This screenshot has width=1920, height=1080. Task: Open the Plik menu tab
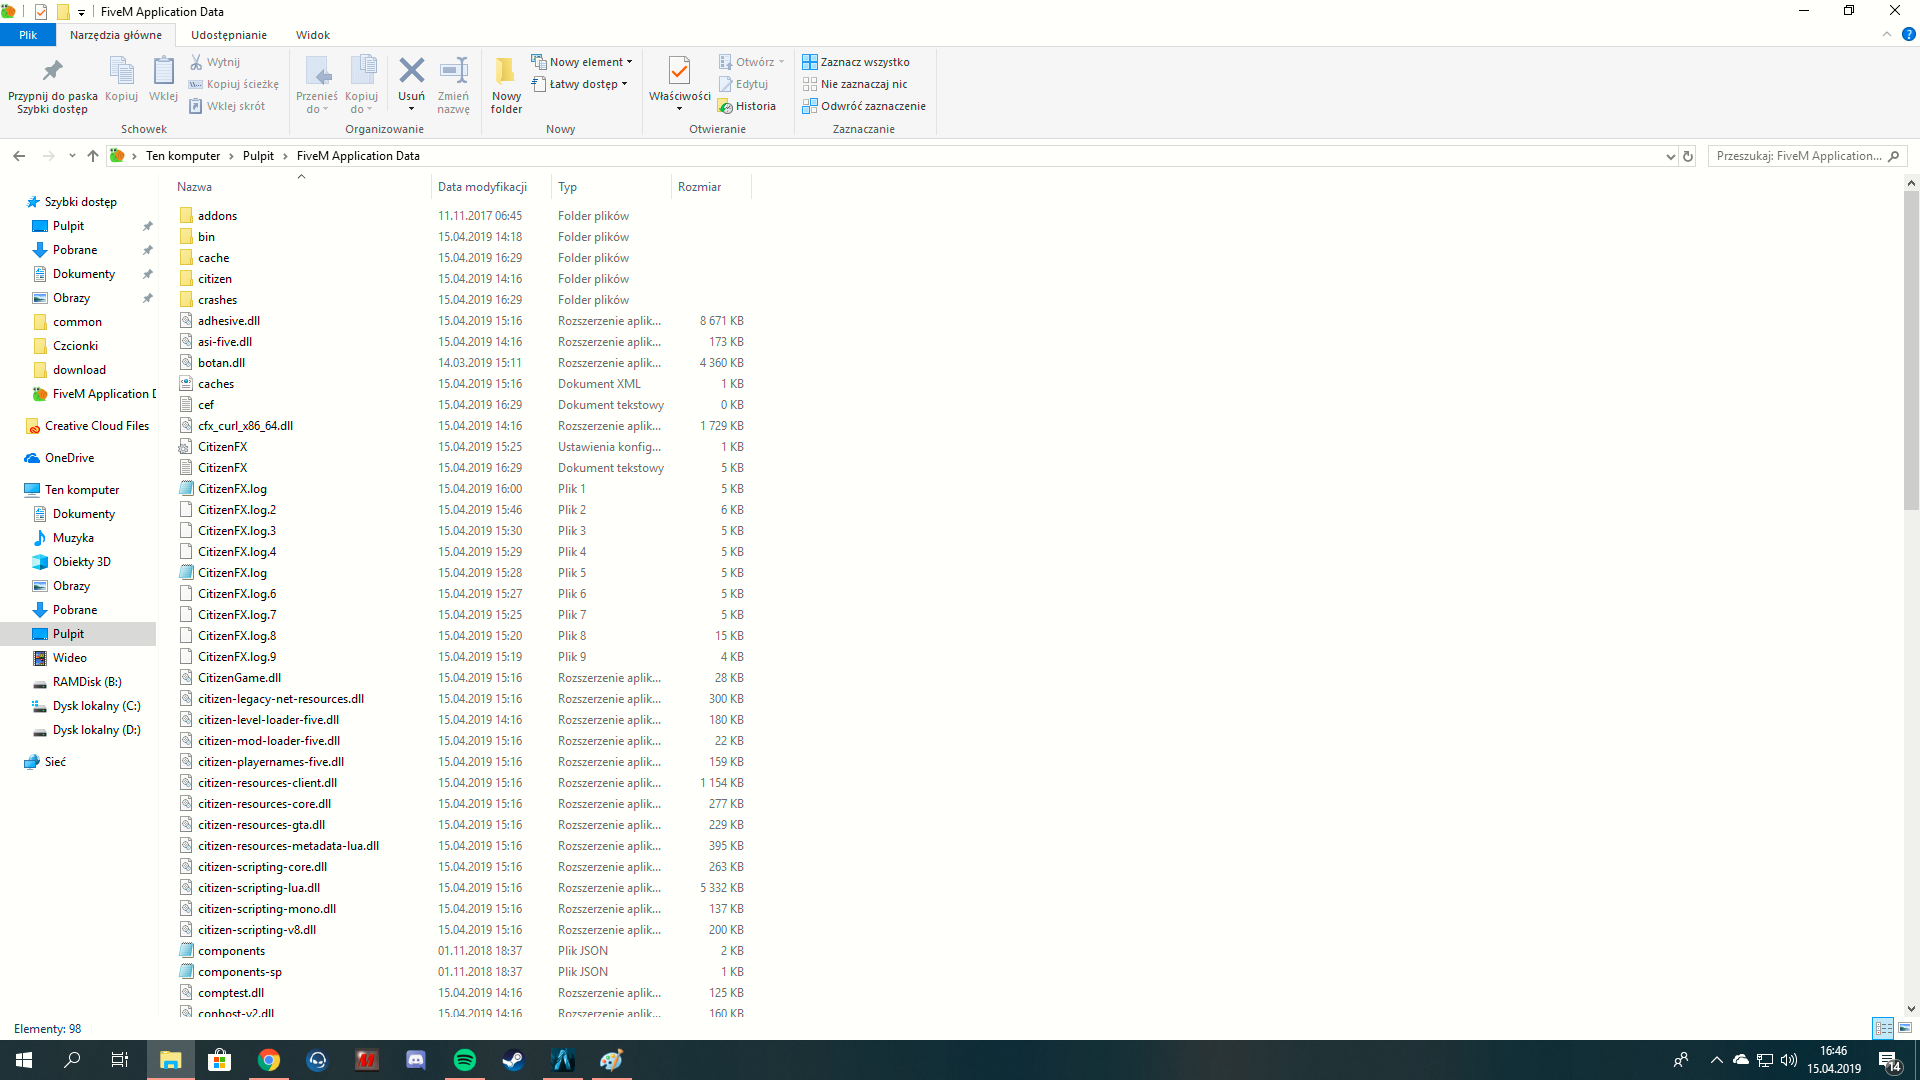coord(28,35)
